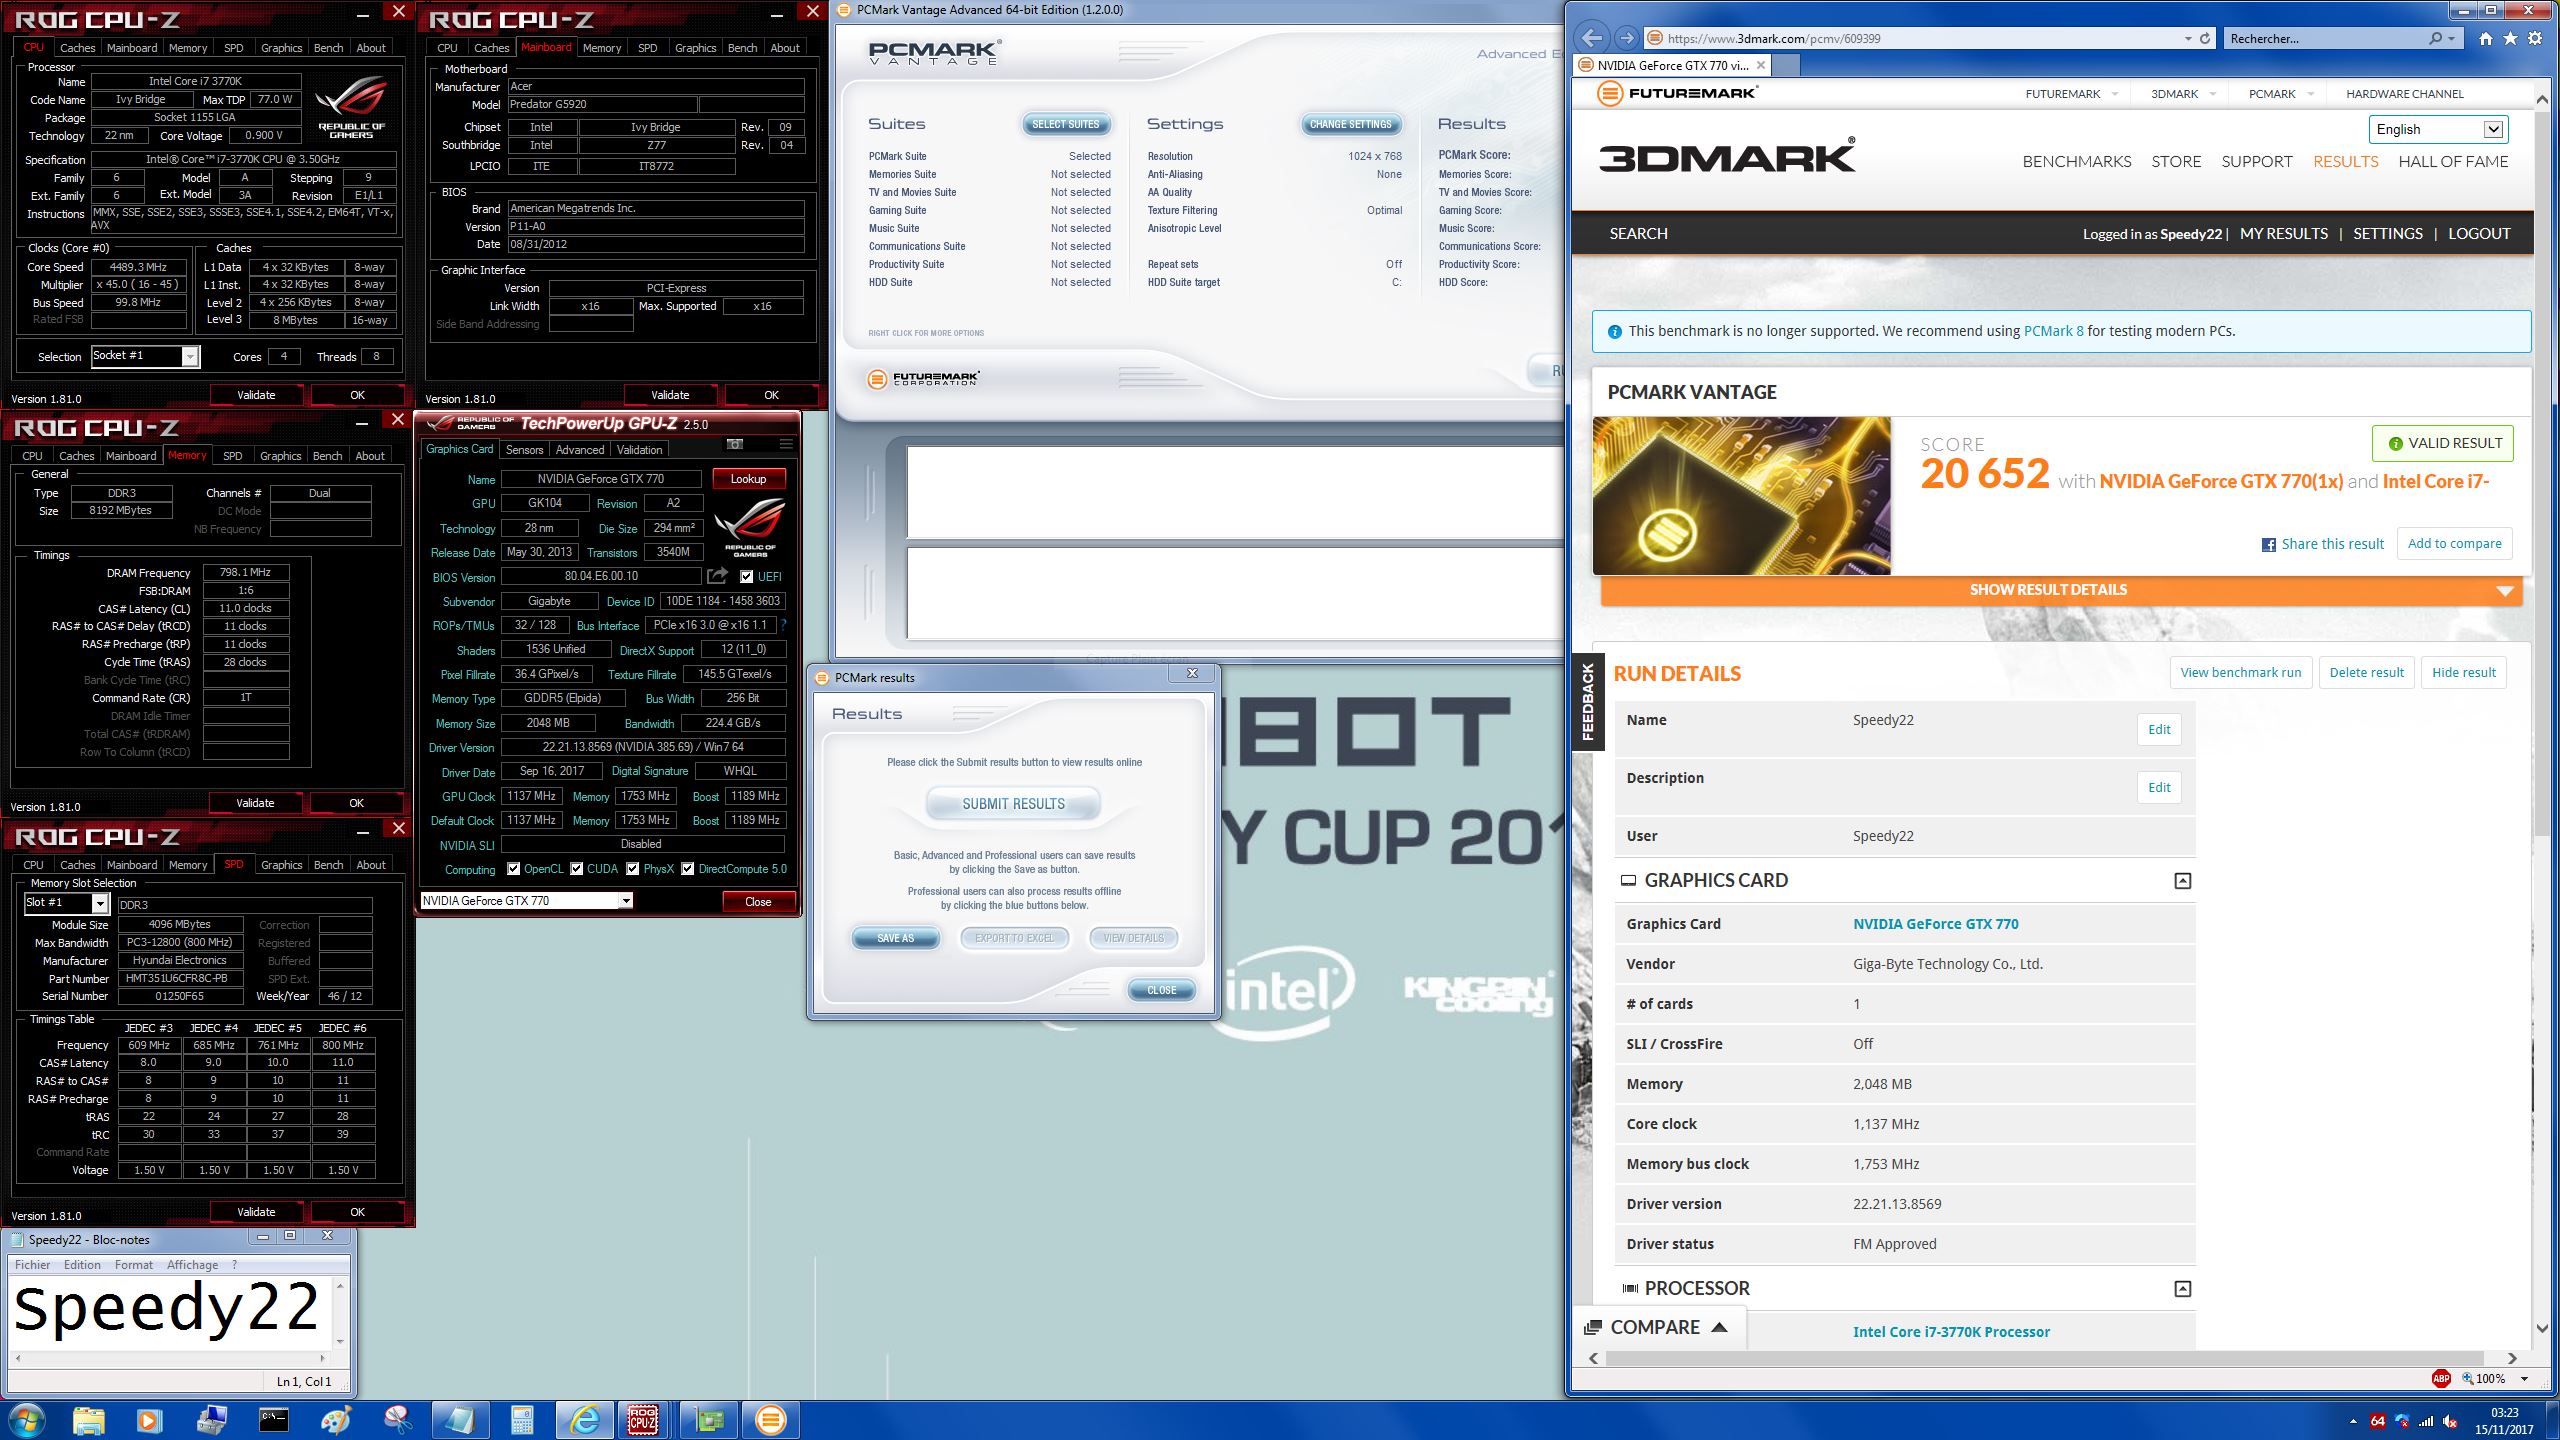Click CHANGE SETTINGS in PCMark Vantage

1350,124
